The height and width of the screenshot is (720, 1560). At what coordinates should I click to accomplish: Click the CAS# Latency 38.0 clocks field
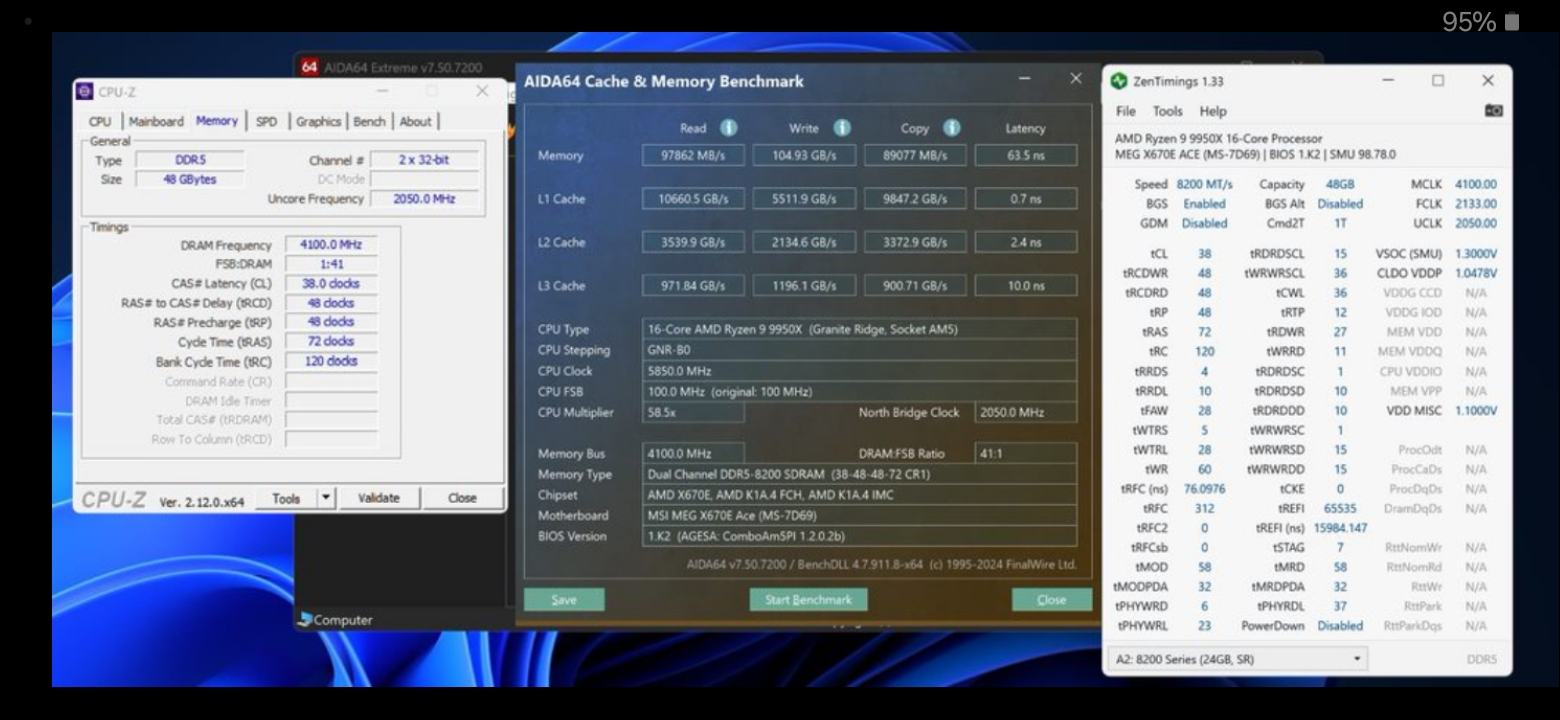(331, 284)
